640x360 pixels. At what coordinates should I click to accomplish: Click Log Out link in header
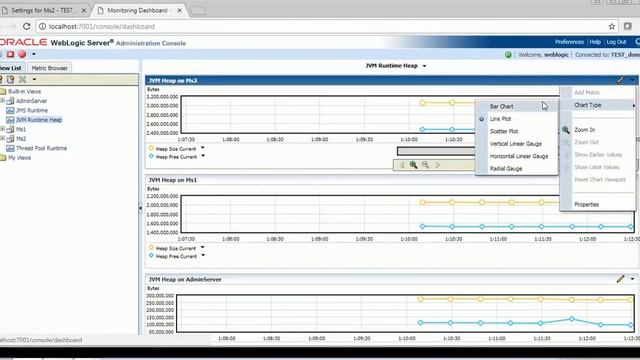(x=616, y=42)
